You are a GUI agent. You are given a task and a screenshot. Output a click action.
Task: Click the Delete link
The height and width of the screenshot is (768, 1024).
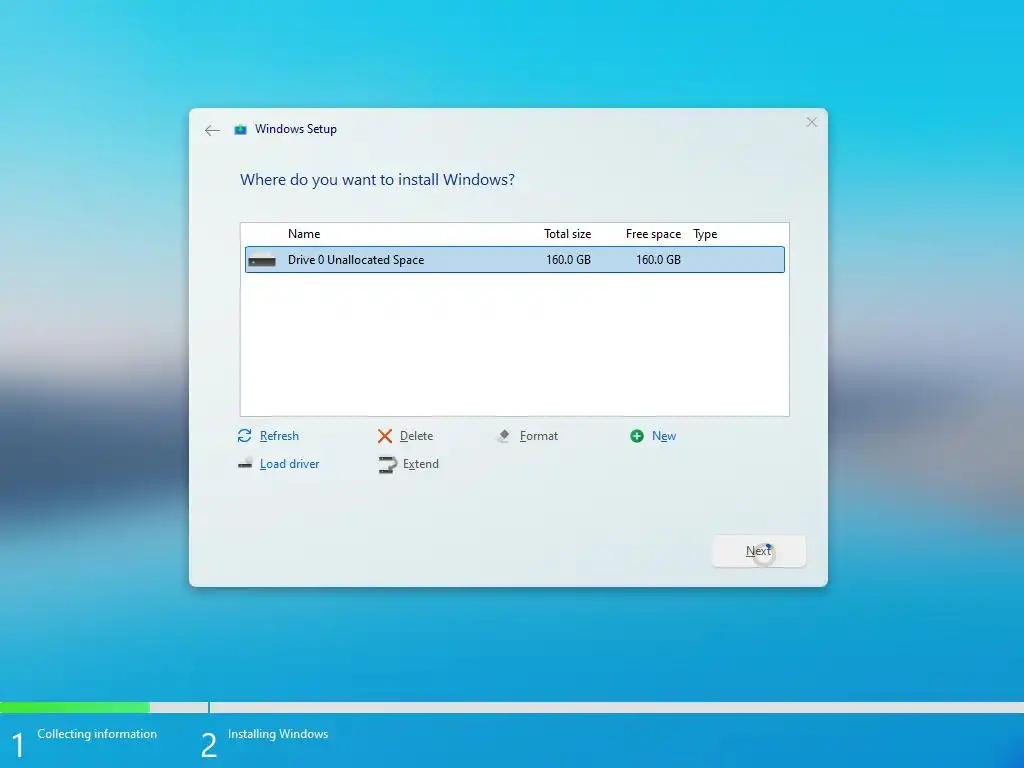coord(416,436)
